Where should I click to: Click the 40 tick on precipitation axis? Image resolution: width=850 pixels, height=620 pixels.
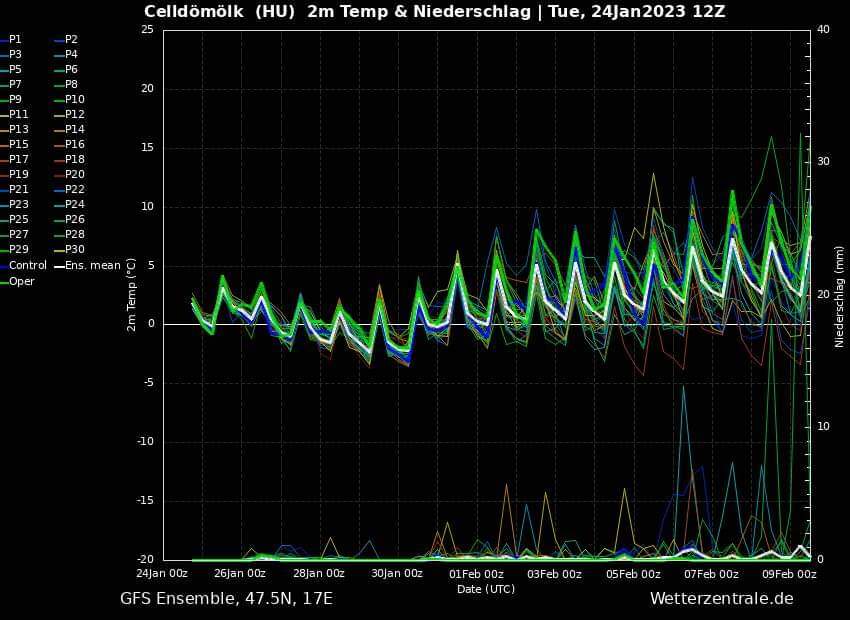[x=823, y=29]
